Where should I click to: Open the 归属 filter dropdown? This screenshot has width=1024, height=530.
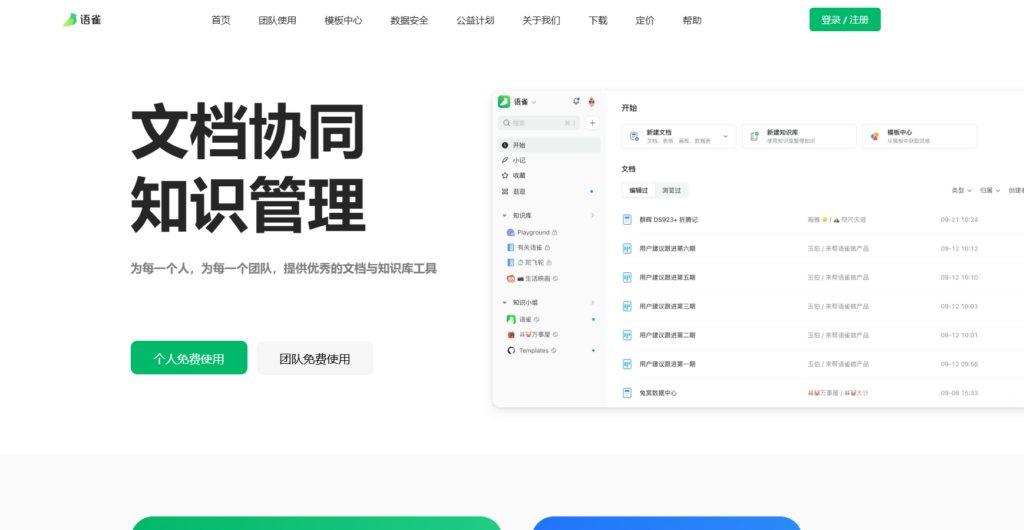click(990, 191)
